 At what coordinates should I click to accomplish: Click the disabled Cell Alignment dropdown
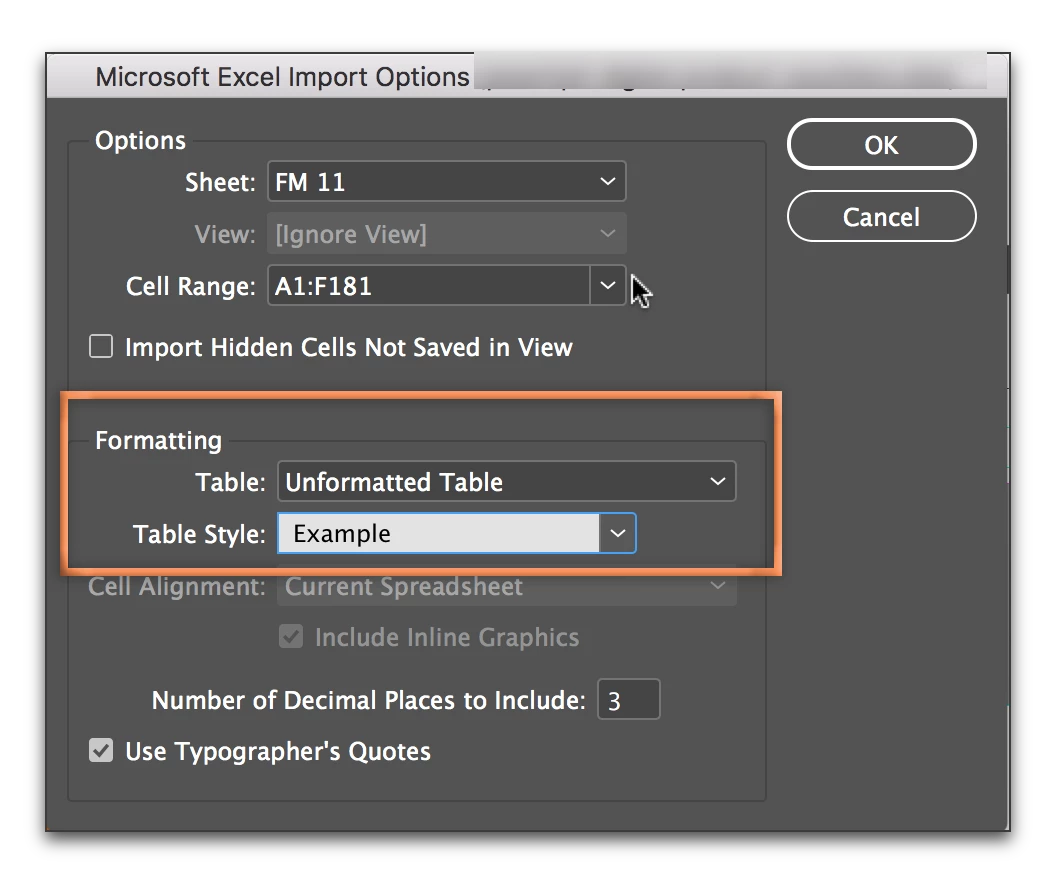coord(506,586)
